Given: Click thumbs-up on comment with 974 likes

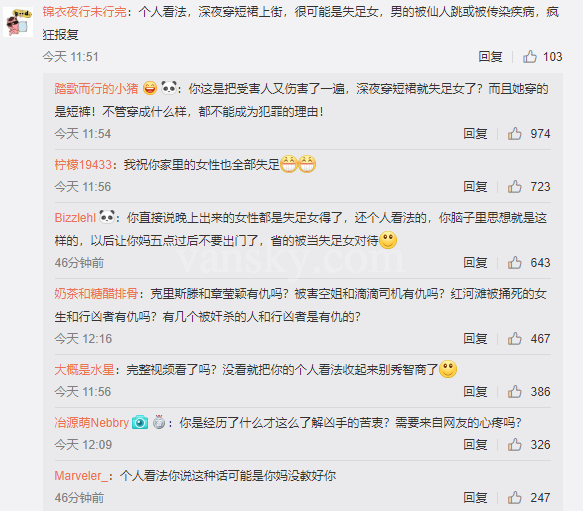Looking at the screenshot, I should (515, 134).
